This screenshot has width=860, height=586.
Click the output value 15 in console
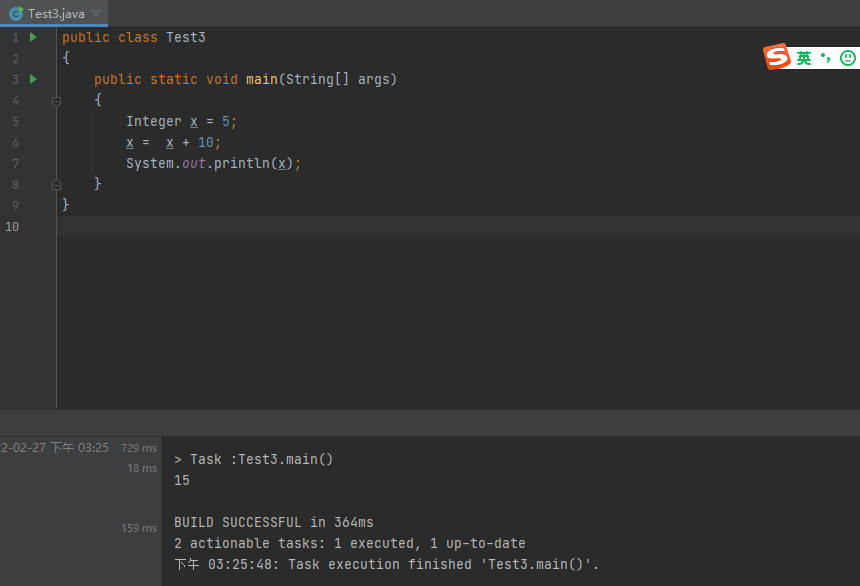[x=182, y=480]
